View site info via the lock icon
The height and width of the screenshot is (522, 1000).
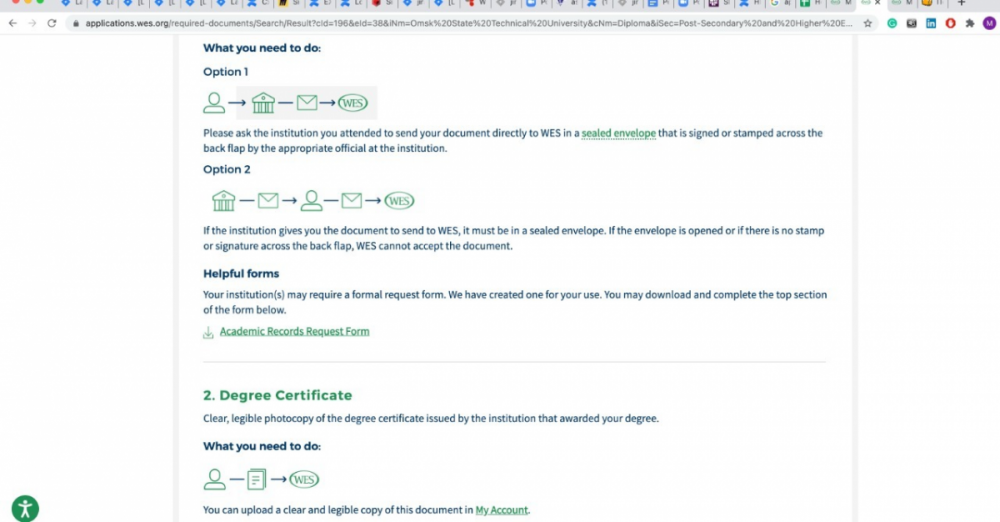pos(75,22)
